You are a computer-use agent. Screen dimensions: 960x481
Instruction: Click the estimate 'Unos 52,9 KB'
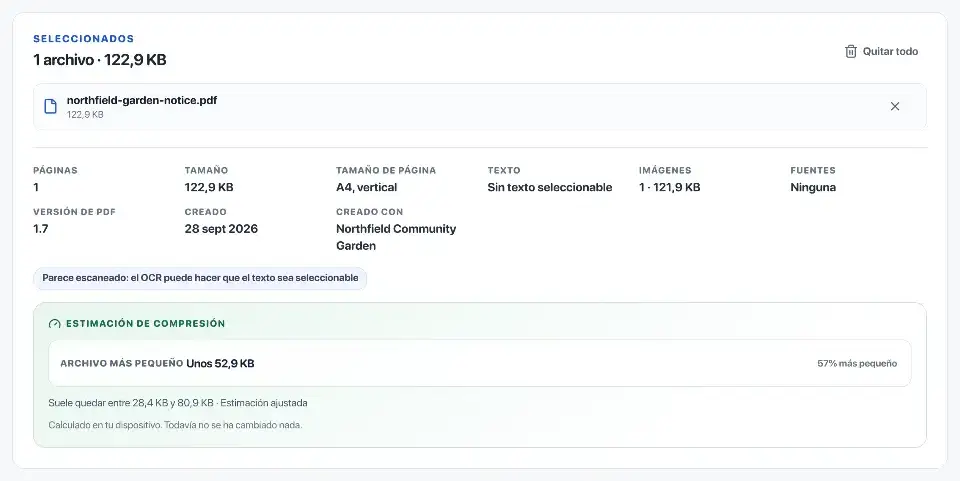click(x=220, y=364)
